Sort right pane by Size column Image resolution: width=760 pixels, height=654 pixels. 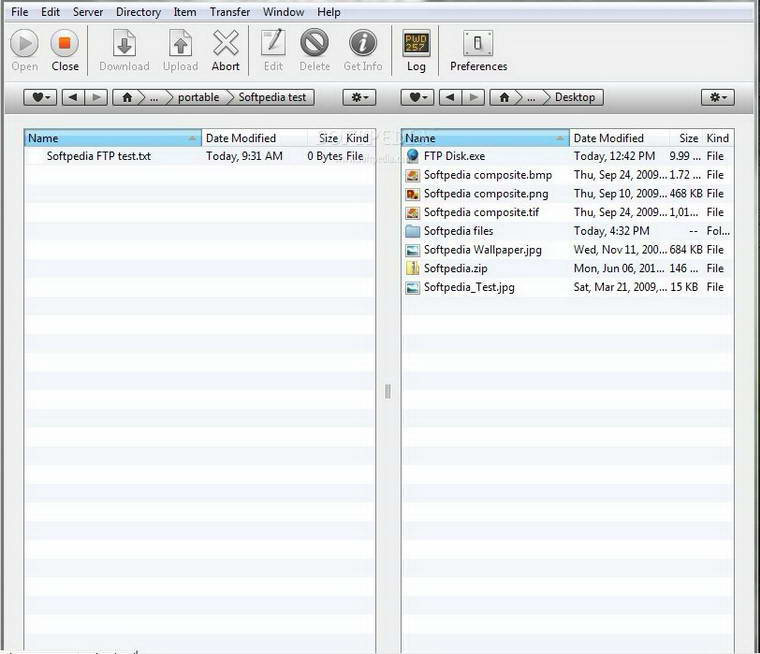click(x=686, y=138)
